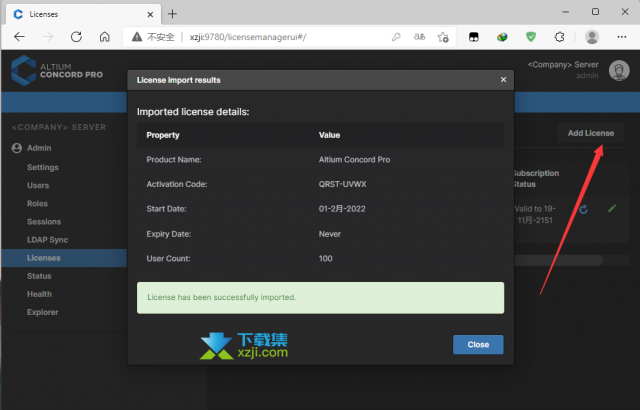Image resolution: width=640 pixels, height=410 pixels.
Task: Click the not-secure warning icon
Action: pos(137,37)
